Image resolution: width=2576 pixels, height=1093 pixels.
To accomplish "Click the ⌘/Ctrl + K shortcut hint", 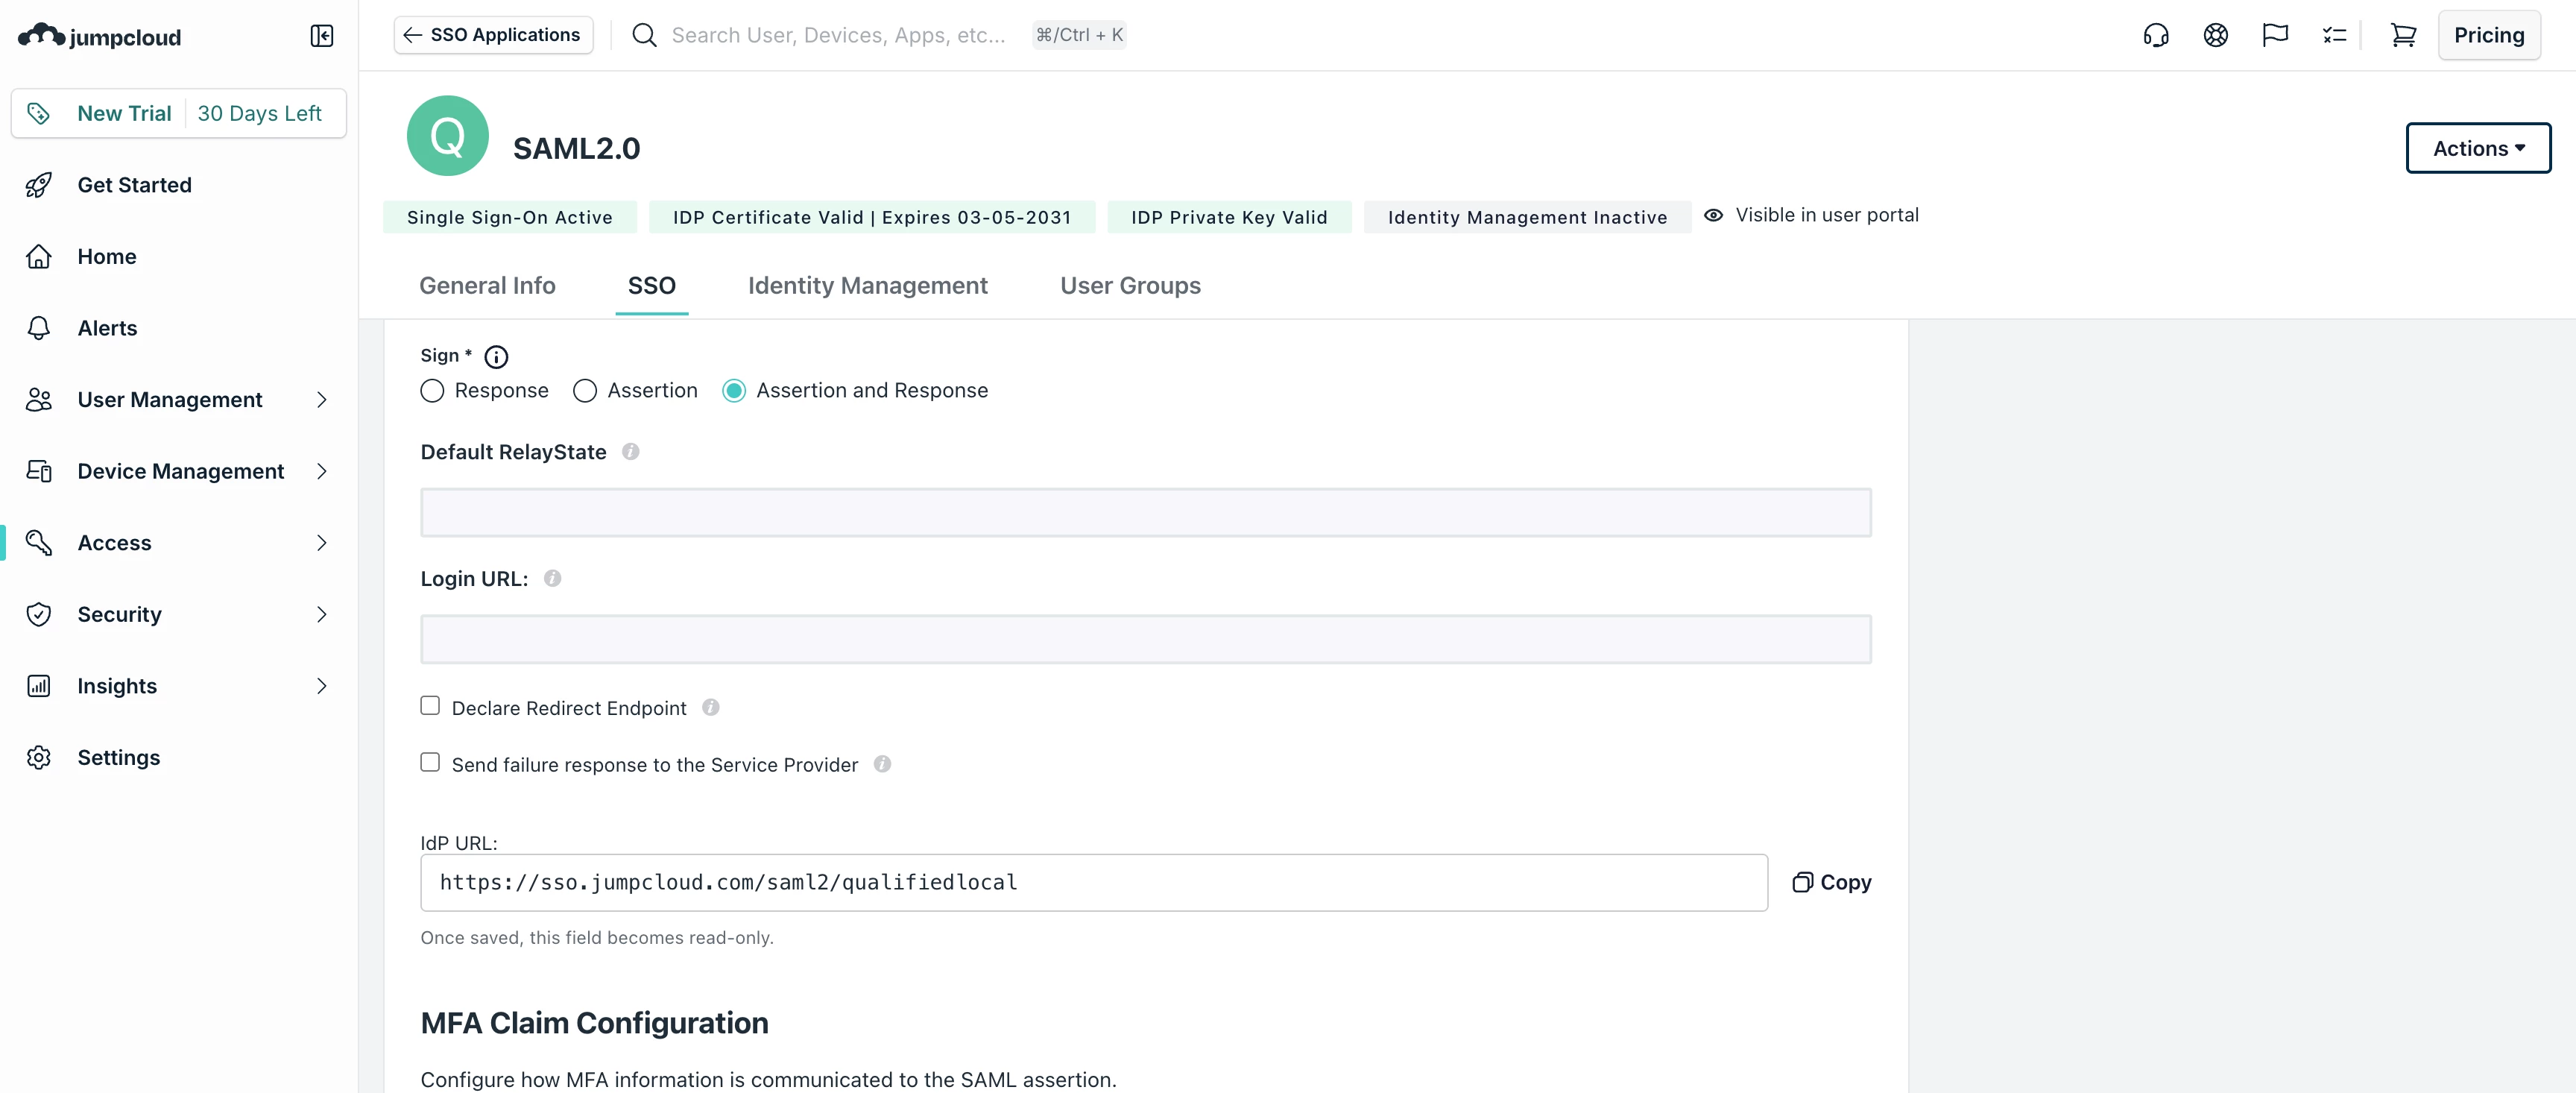I will [x=1079, y=35].
